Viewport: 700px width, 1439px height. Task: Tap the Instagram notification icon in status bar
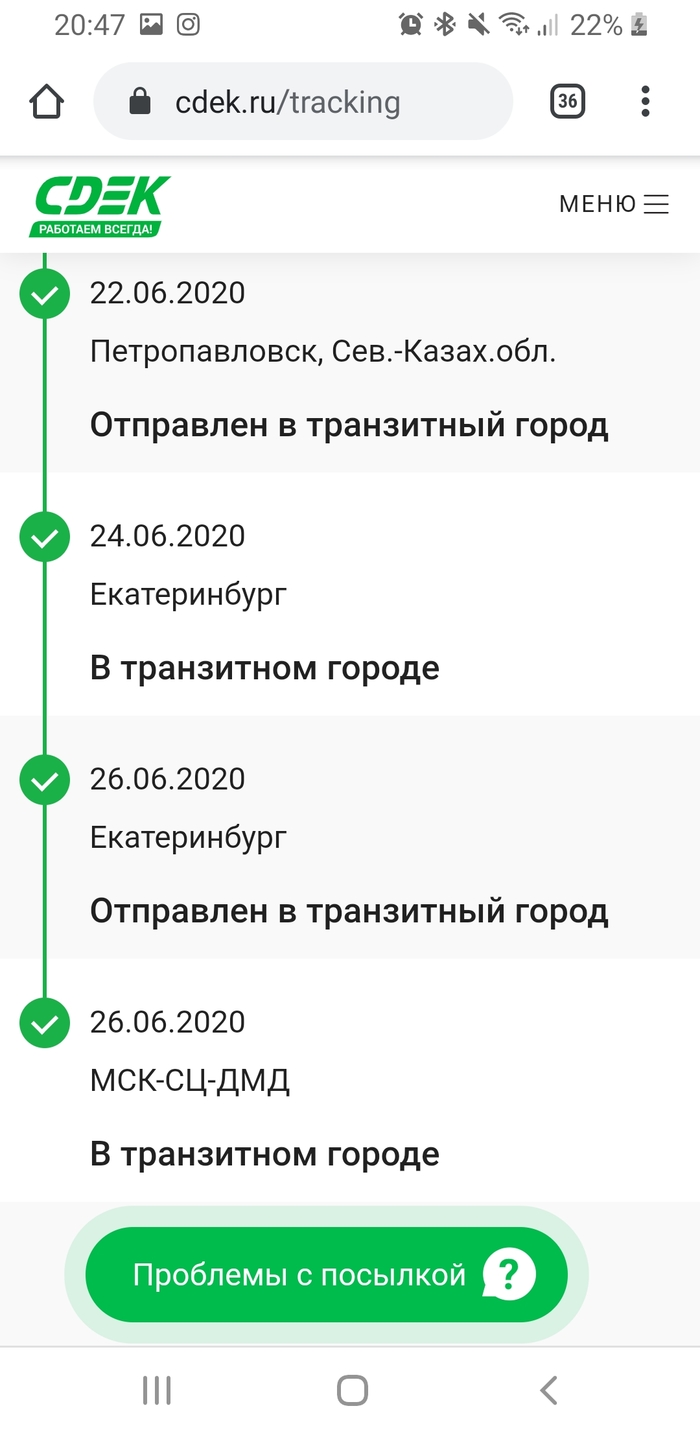pos(188,25)
